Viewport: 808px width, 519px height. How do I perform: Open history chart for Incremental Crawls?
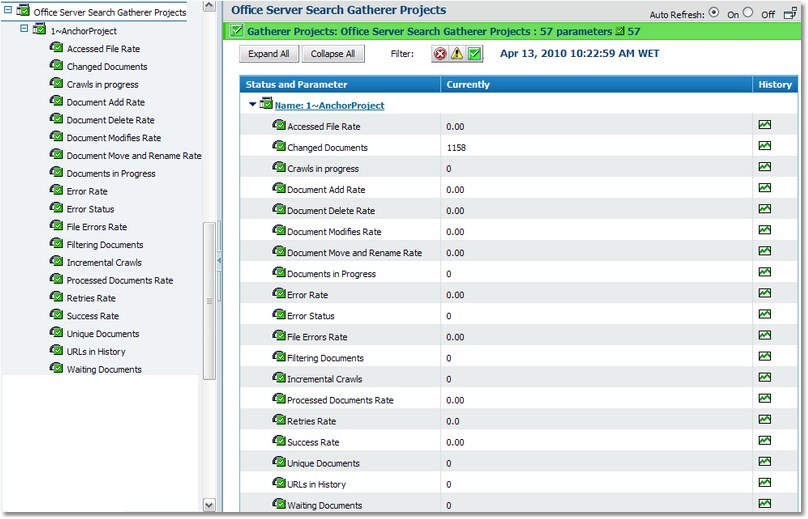(x=765, y=378)
